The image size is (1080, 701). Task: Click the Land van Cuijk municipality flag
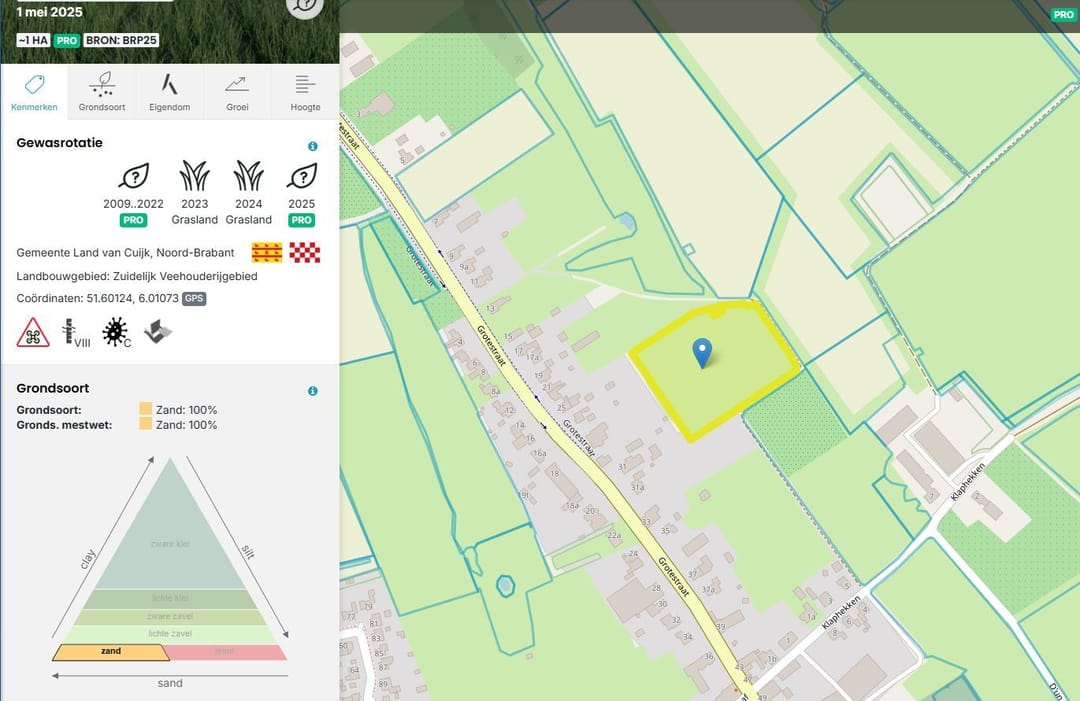pyautogui.click(x=266, y=253)
